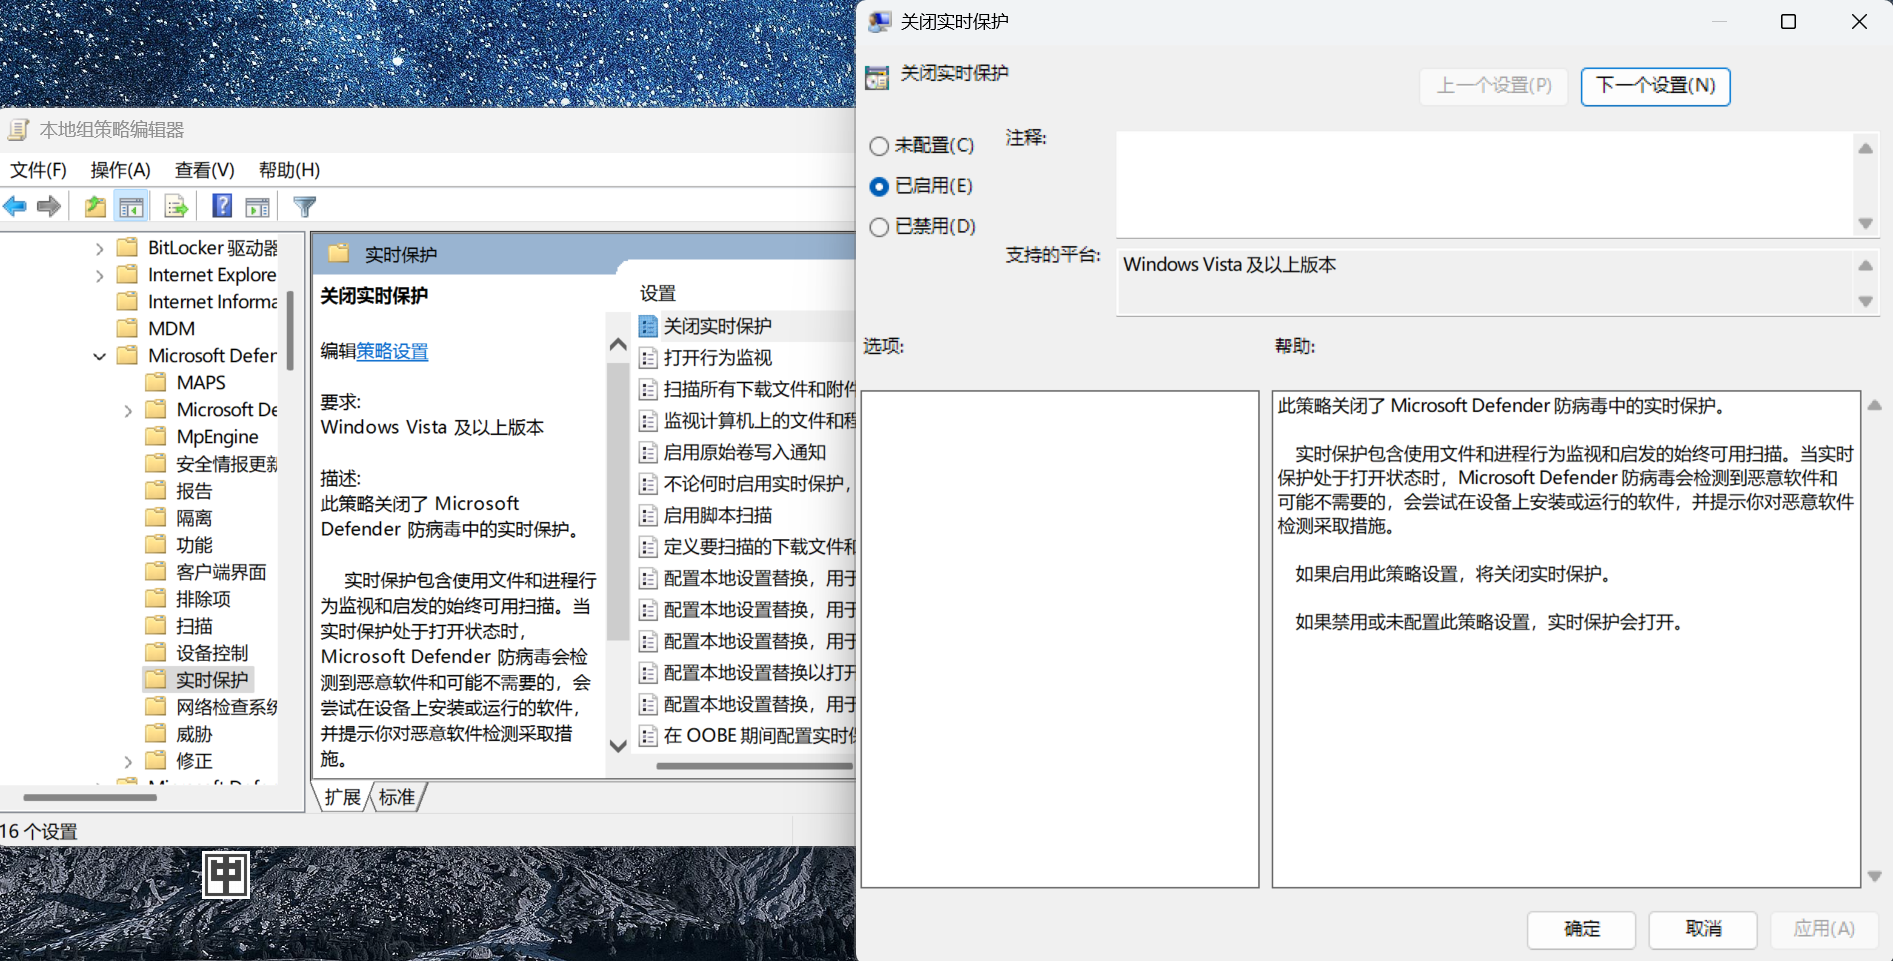Click the 设备控制 folder icon in tree
Screen dimensions: 1893x961
coord(155,652)
